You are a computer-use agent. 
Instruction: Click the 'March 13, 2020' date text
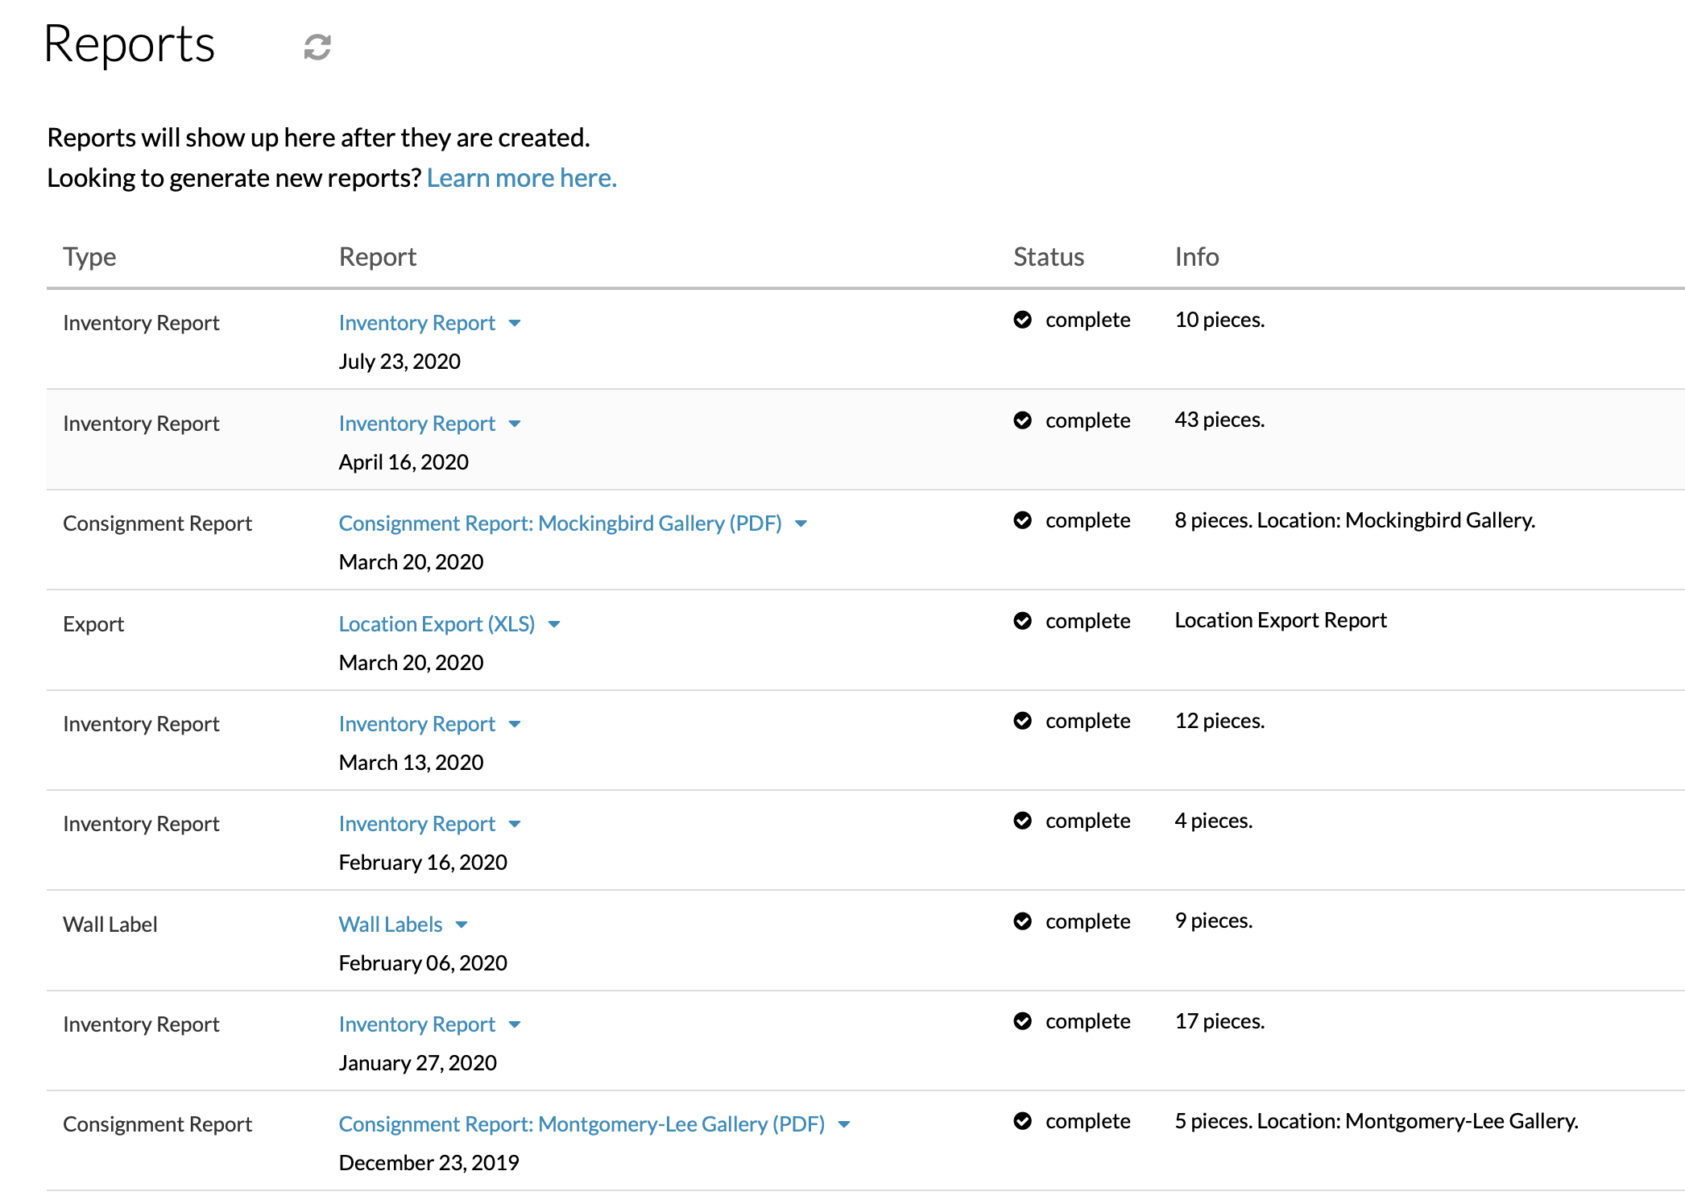[x=411, y=763]
